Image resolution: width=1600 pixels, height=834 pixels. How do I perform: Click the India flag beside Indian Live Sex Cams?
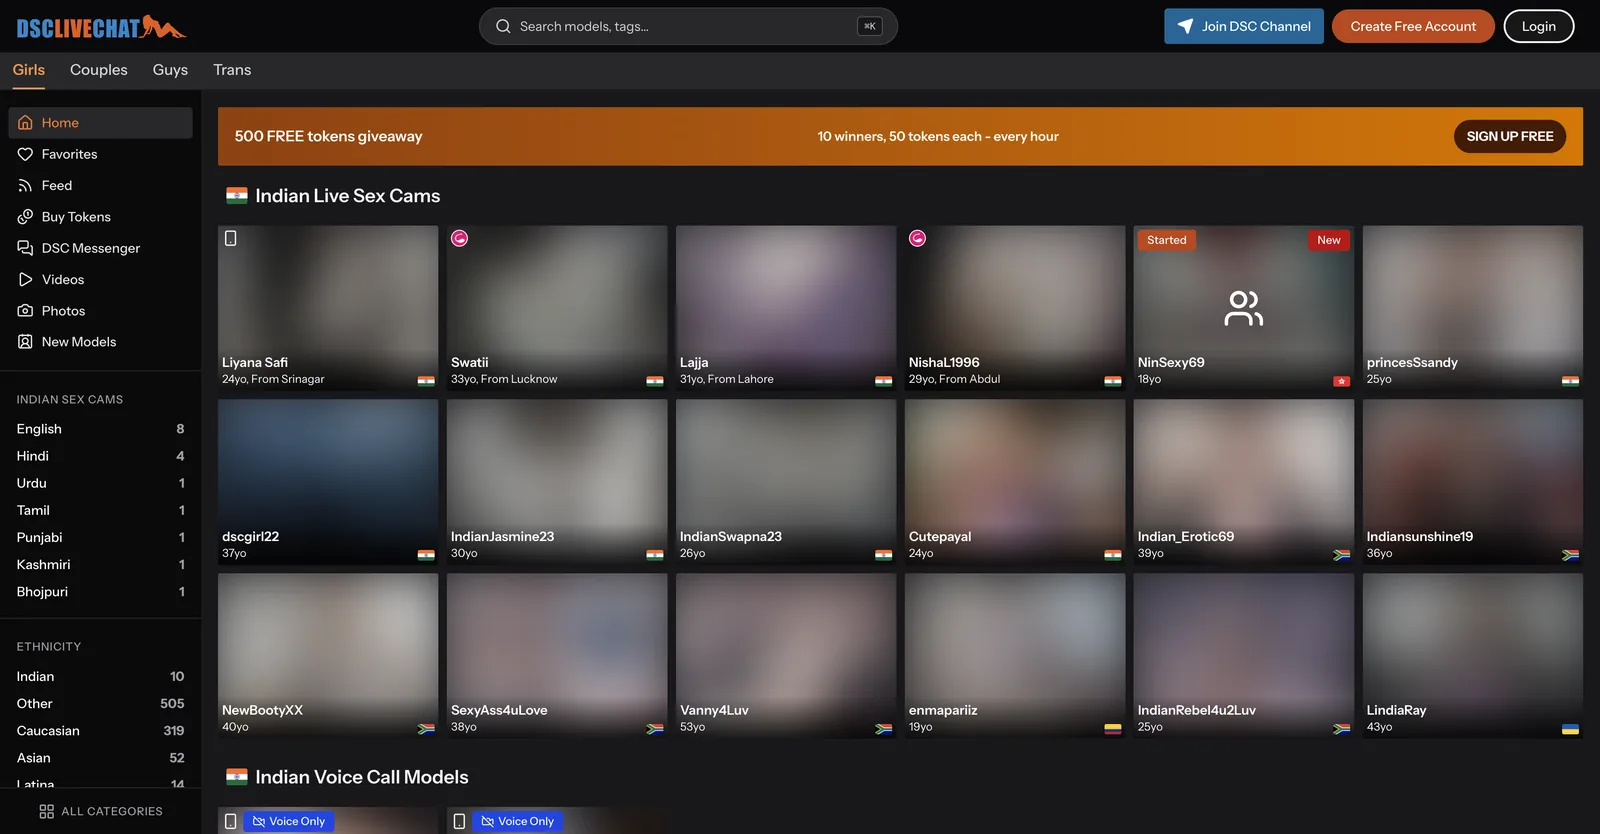[237, 196]
